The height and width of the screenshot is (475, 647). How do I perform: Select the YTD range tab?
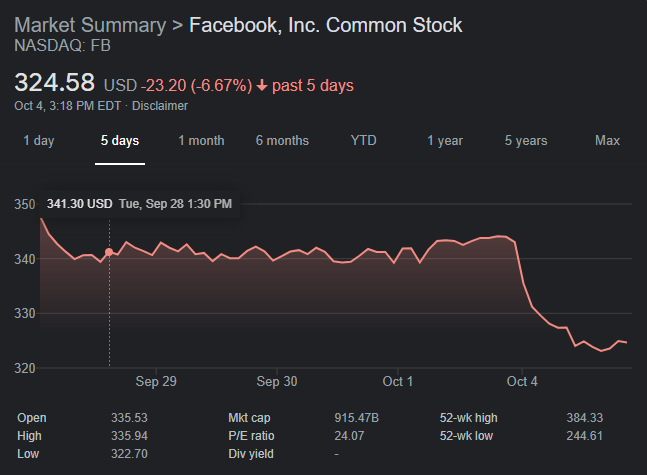tap(364, 141)
